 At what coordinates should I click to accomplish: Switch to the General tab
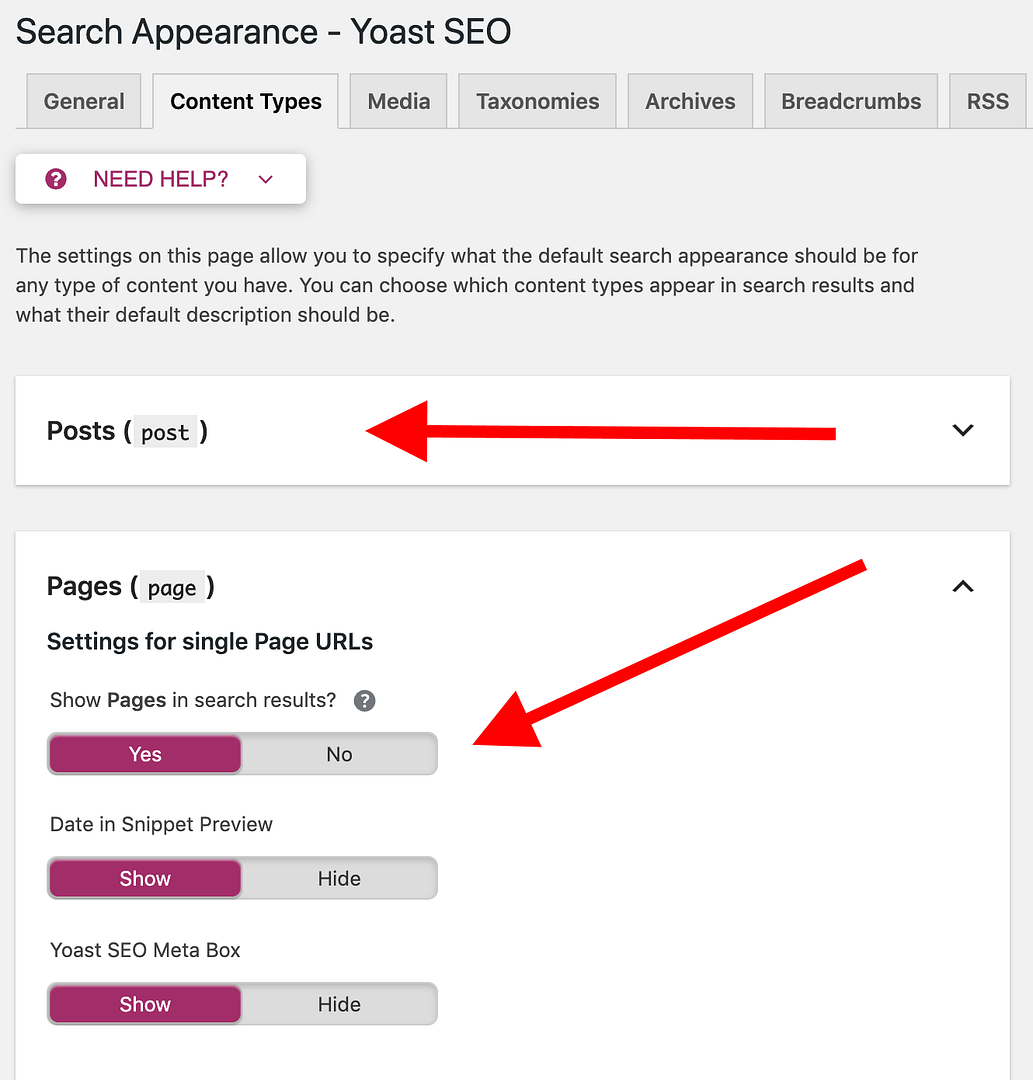(x=84, y=101)
